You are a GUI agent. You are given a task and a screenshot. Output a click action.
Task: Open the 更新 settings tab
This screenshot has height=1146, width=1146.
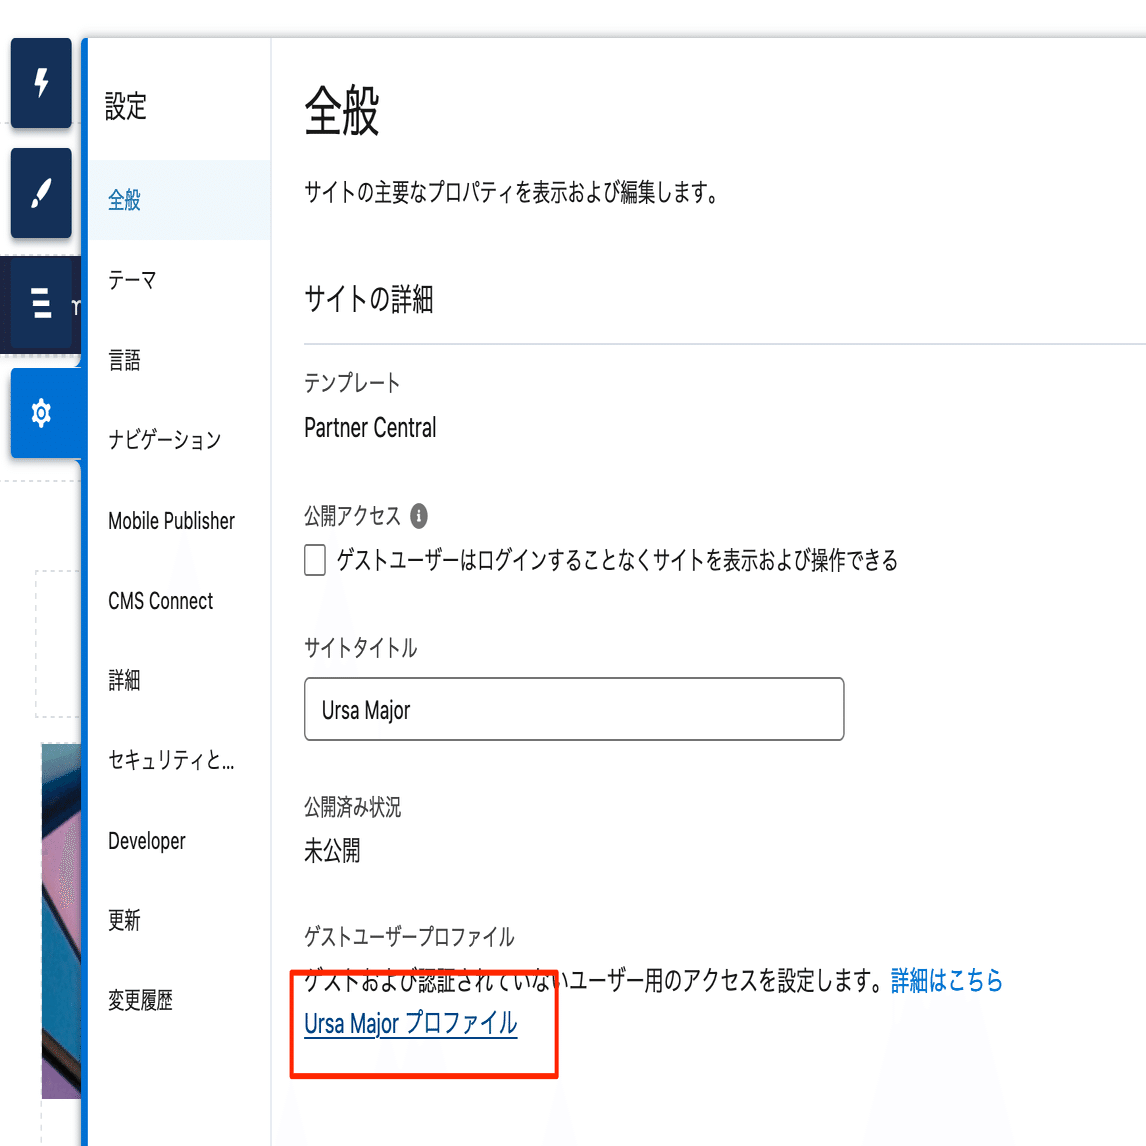pyautogui.click(x=179, y=921)
